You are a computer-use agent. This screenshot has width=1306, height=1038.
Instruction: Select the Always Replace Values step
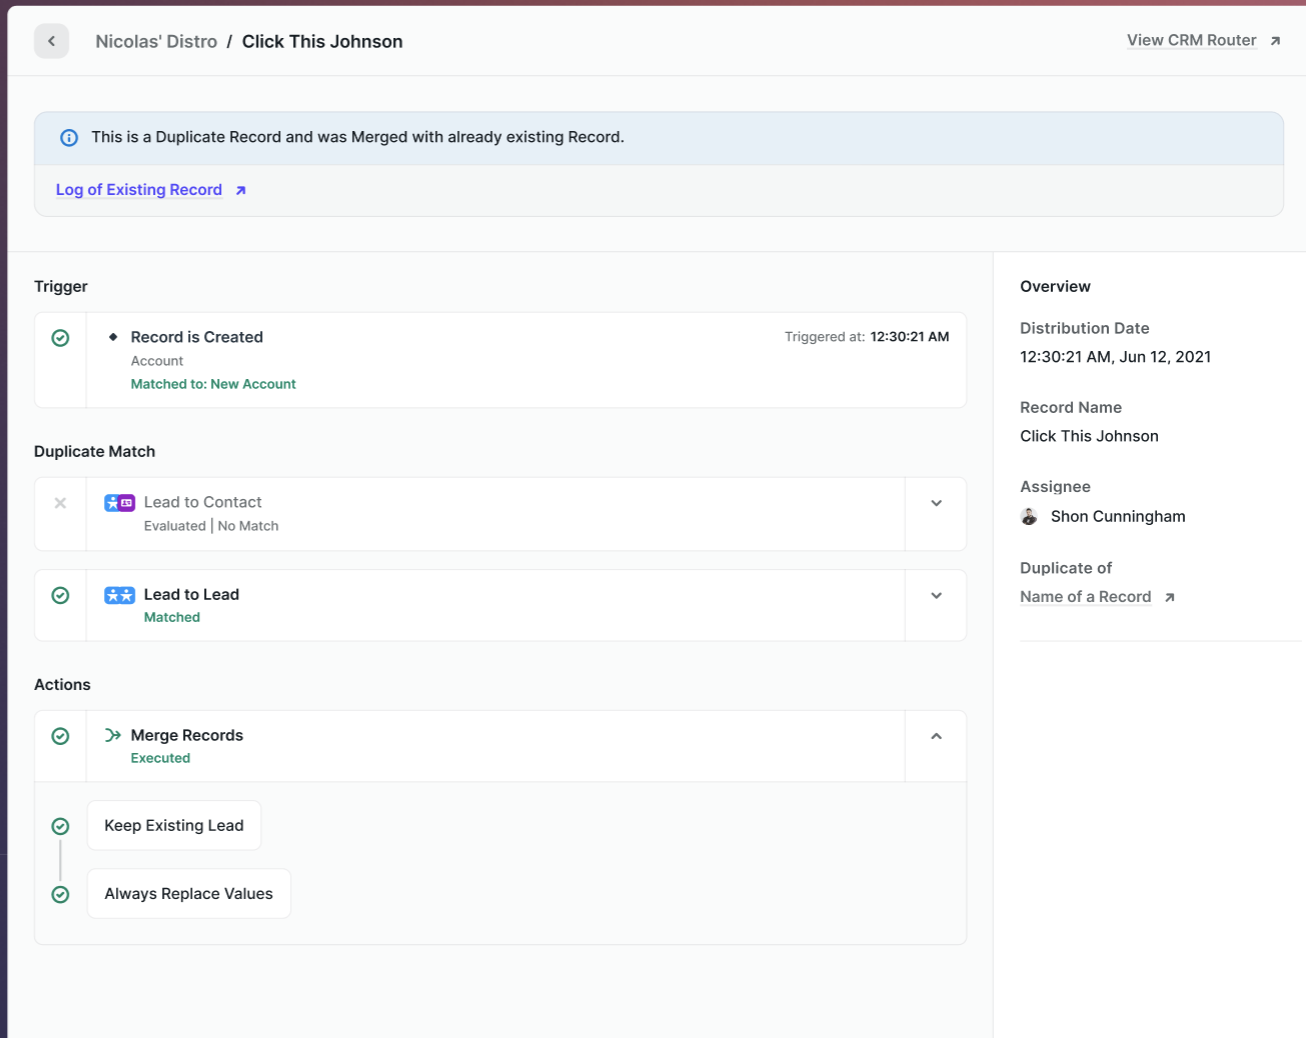tap(188, 894)
